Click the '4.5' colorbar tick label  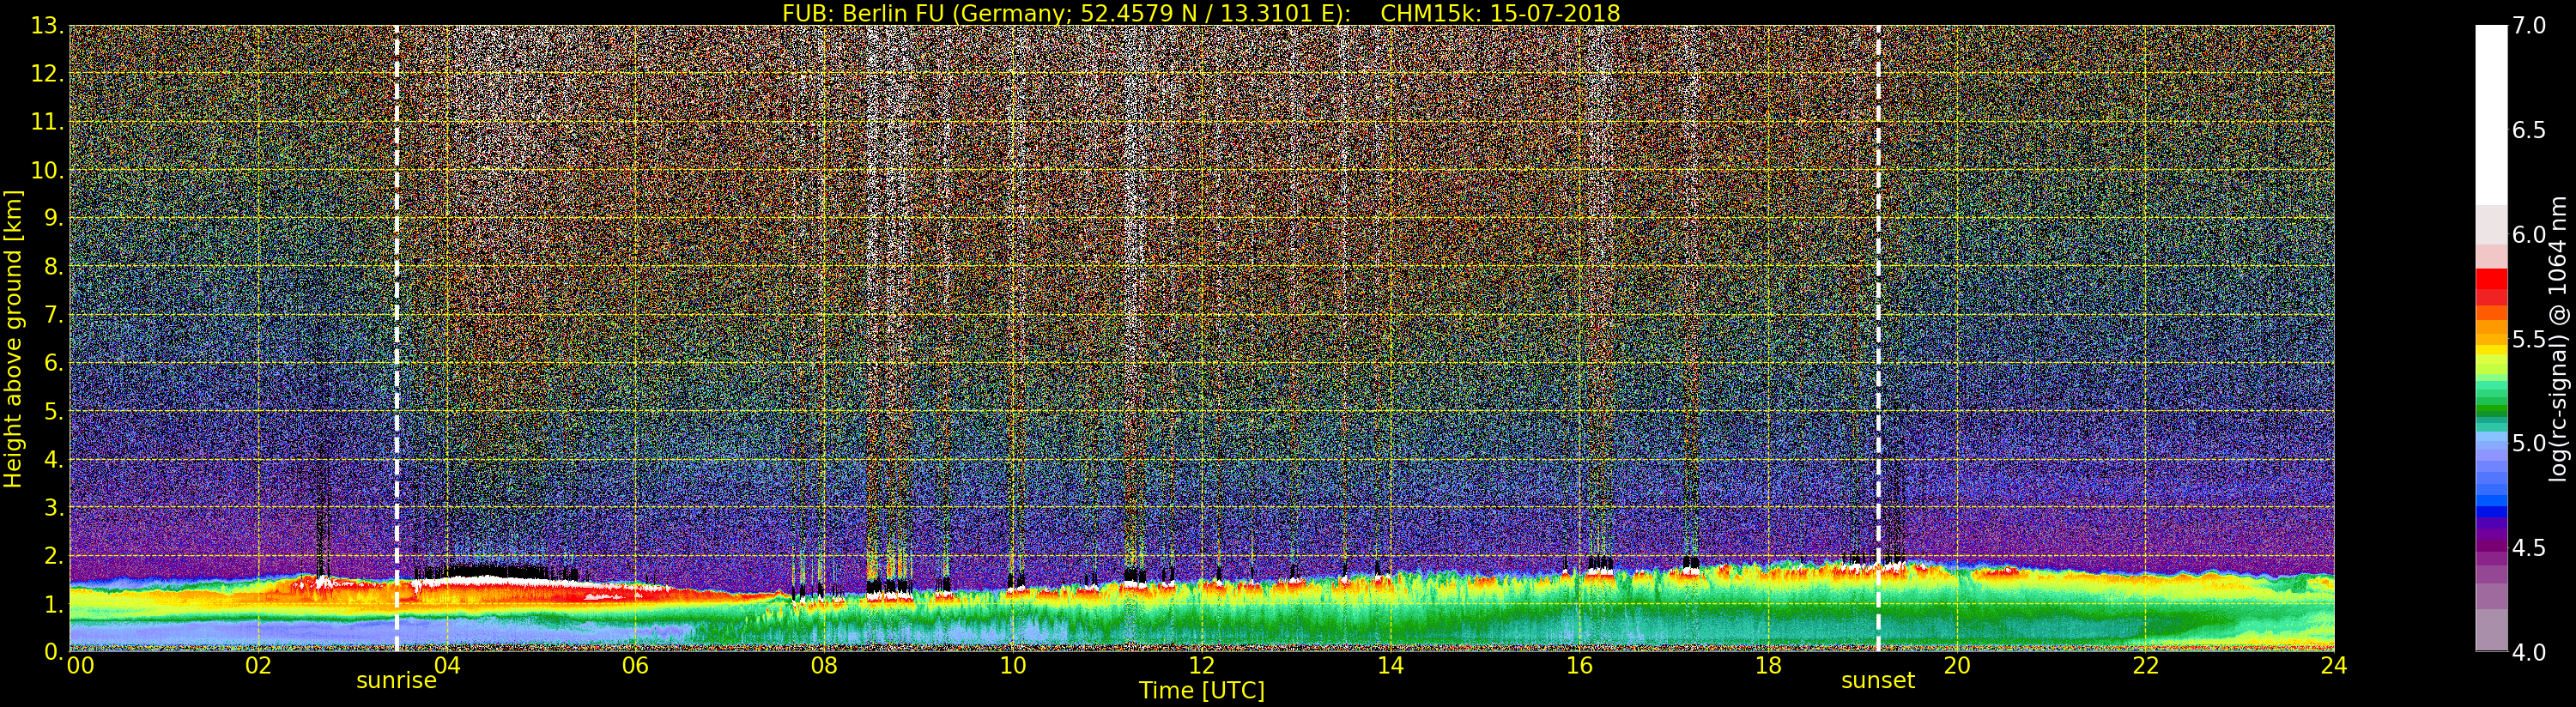(2529, 547)
